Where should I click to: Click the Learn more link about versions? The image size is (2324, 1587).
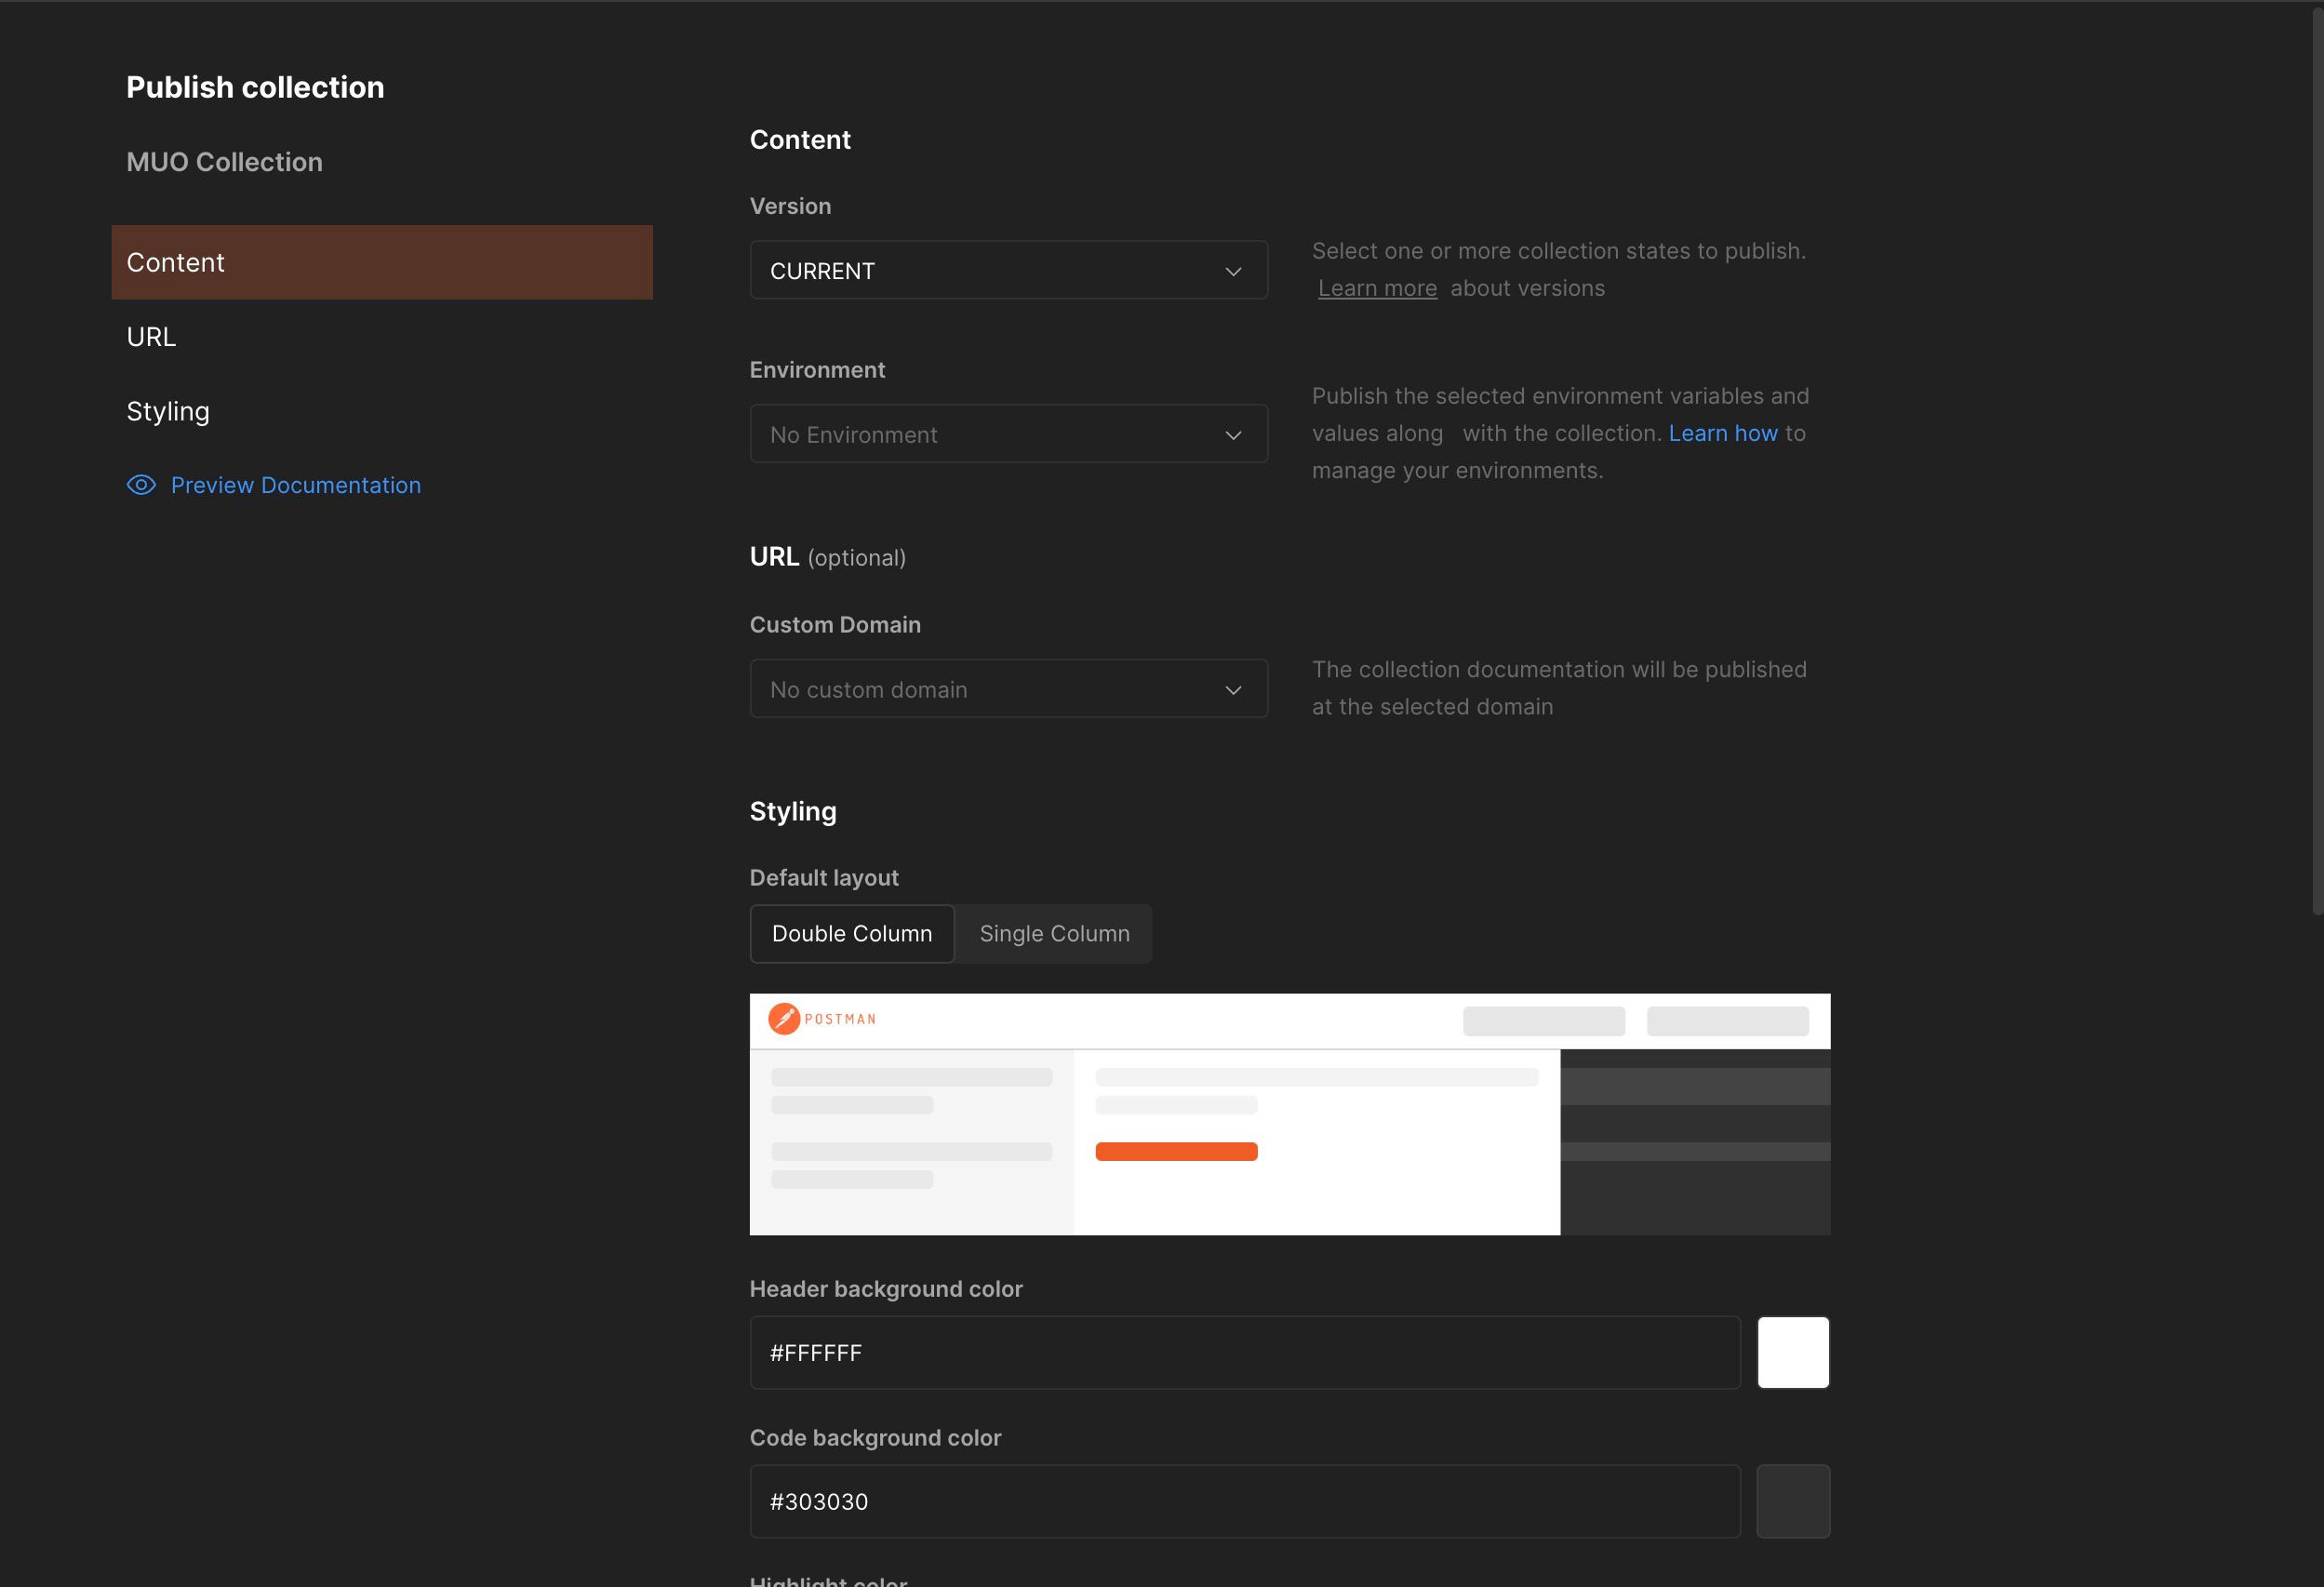(1377, 287)
